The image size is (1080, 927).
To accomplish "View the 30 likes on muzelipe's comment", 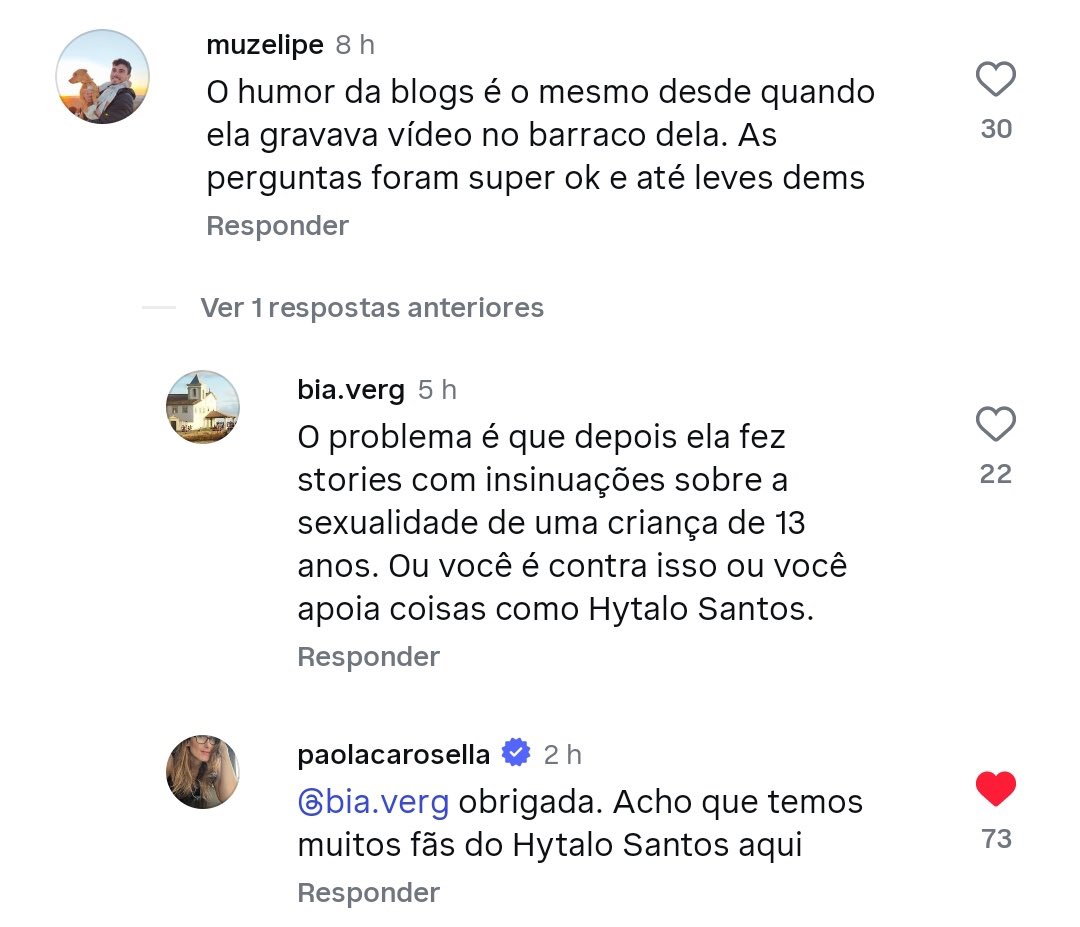I will [996, 129].
